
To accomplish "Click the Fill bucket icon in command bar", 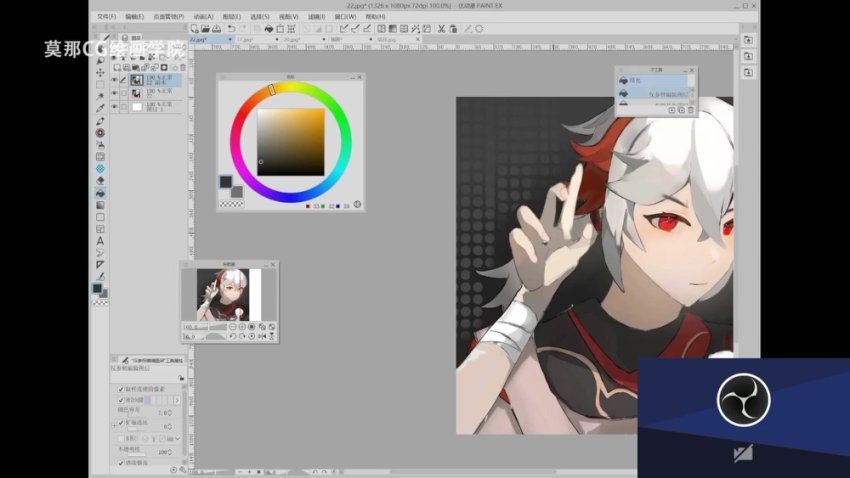I will (x=268, y=29).
